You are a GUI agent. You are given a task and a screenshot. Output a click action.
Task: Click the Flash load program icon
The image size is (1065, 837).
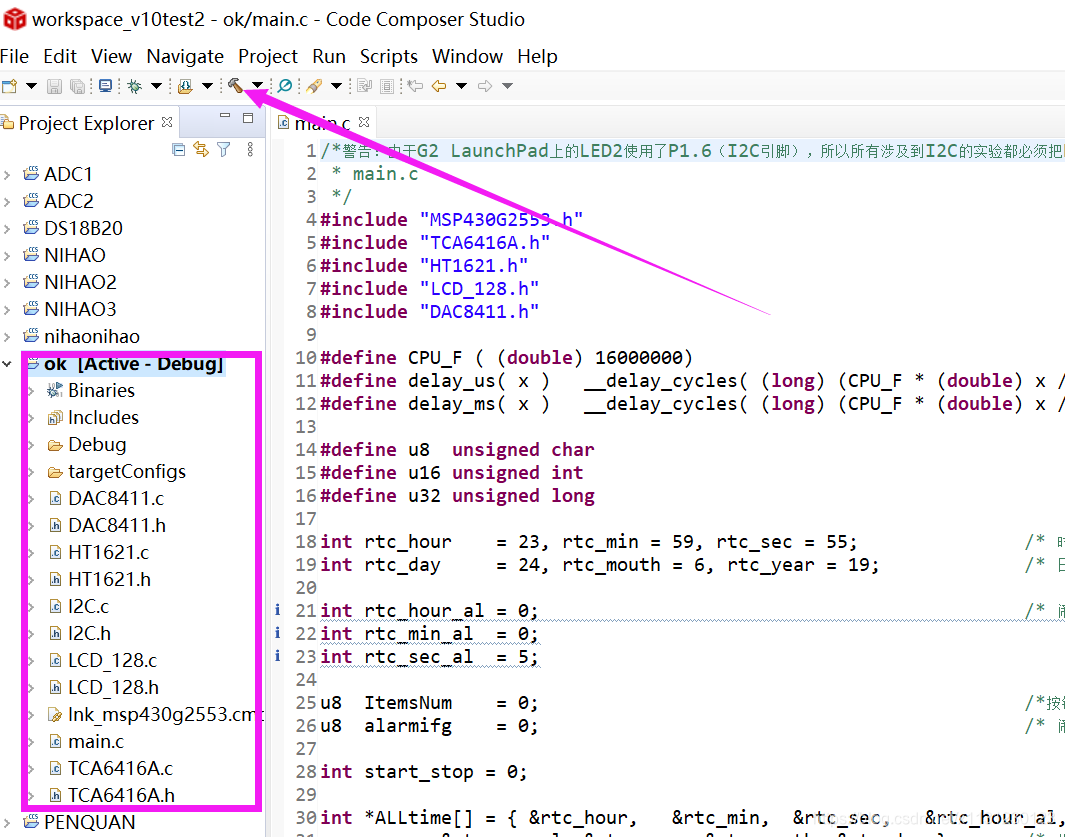[x=185, y=86]
